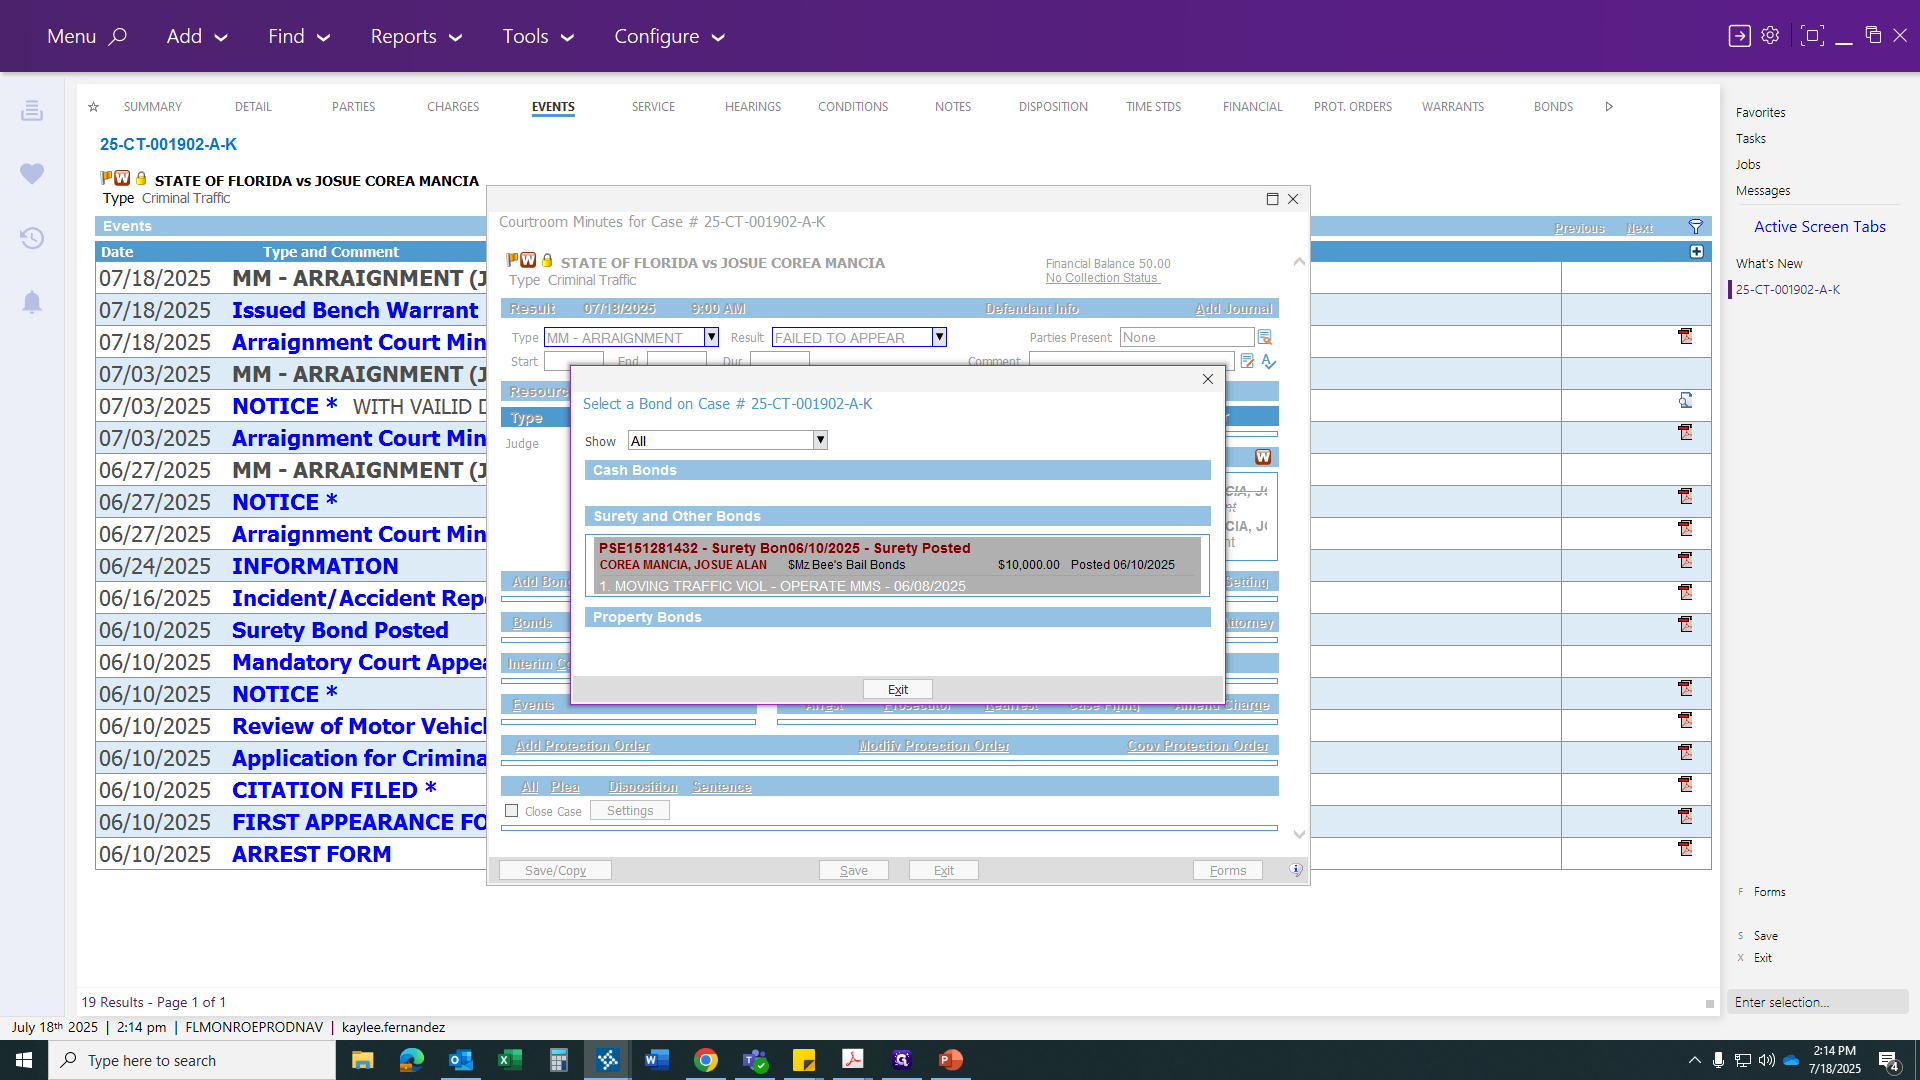Image resolution: width=1920 pixels, height=1080 pixels.
Task: Click the Add Journal link
Action: point(1233,309)
